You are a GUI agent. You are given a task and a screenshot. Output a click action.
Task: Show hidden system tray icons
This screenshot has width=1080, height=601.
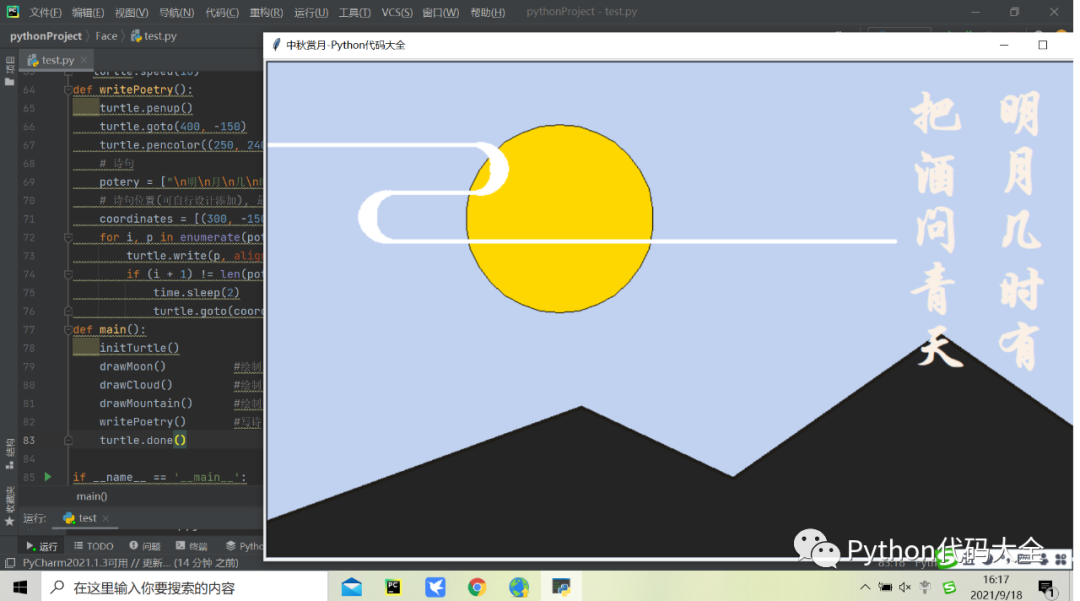pyautogui.click(x=864, y=587)
